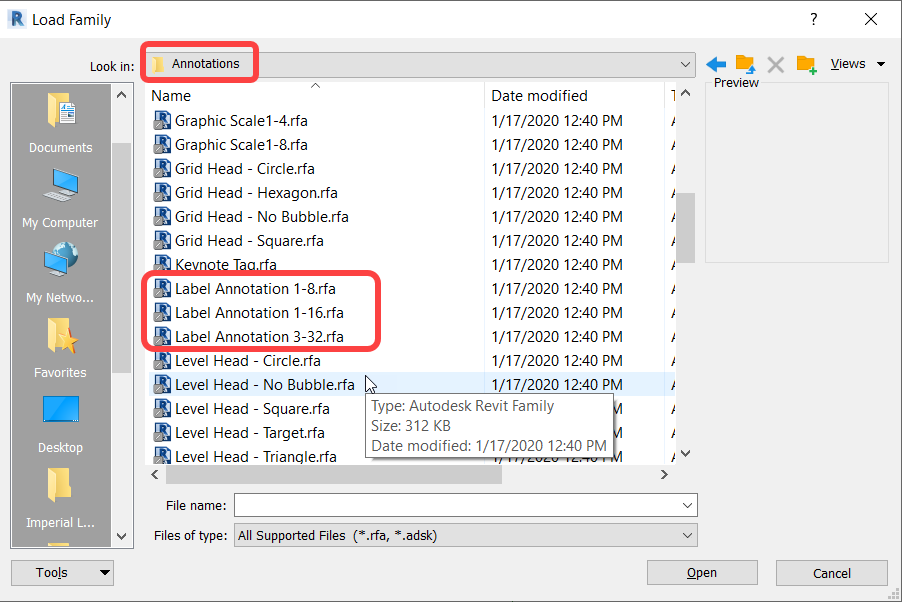Viewport: 902px width, 602px height.
Task: Click the Cancel button
Action: pos(831,572)
